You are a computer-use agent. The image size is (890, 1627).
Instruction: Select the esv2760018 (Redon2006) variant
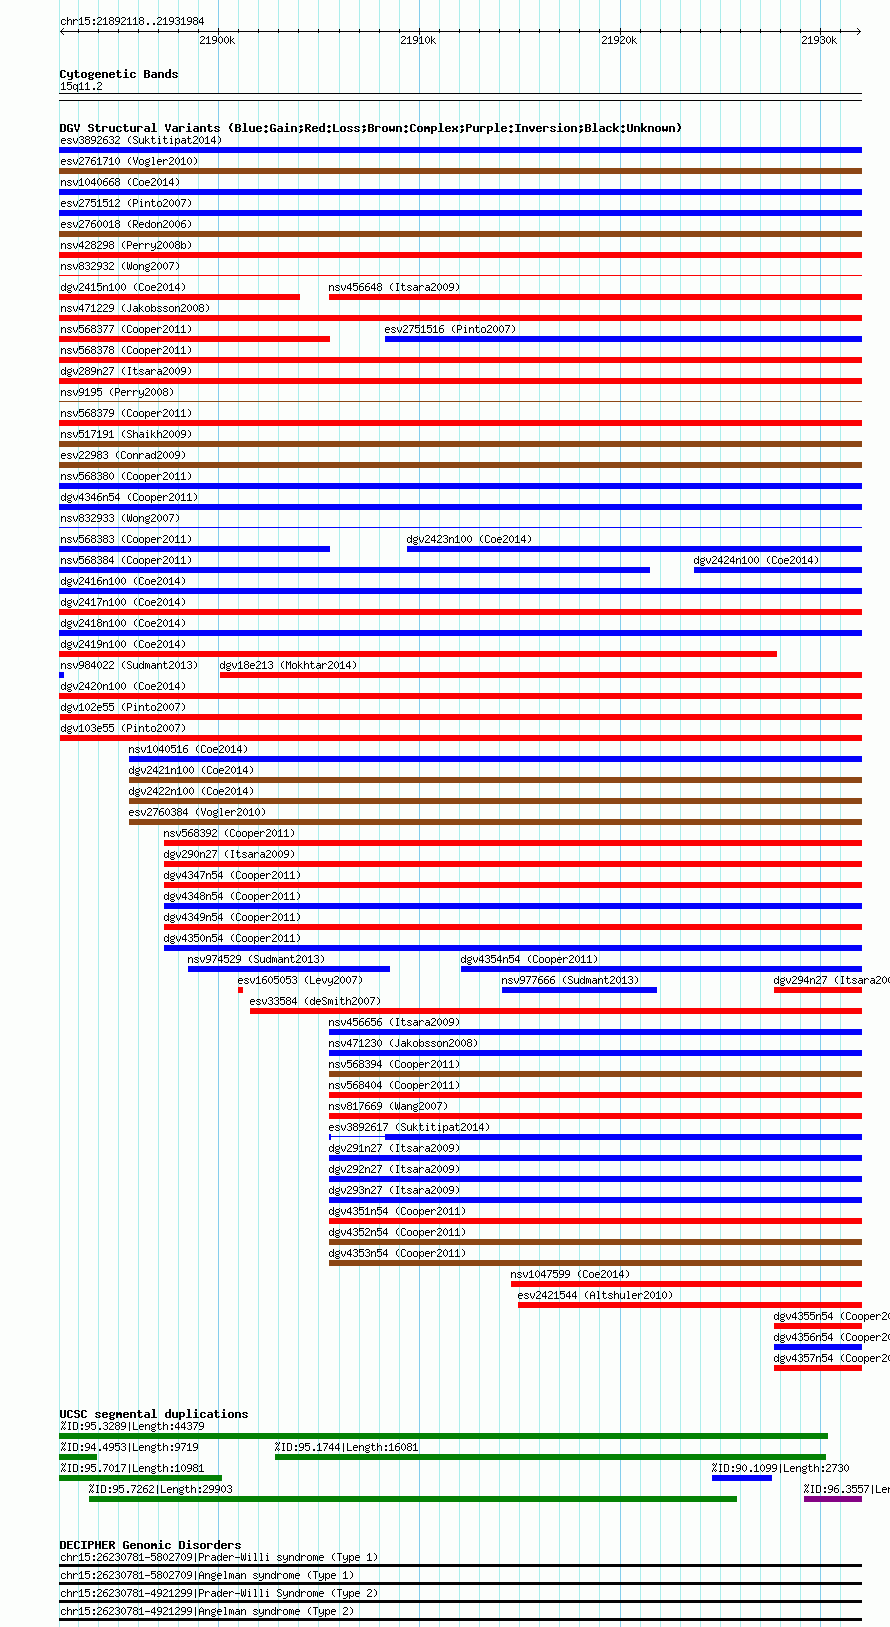click(126, 224)
